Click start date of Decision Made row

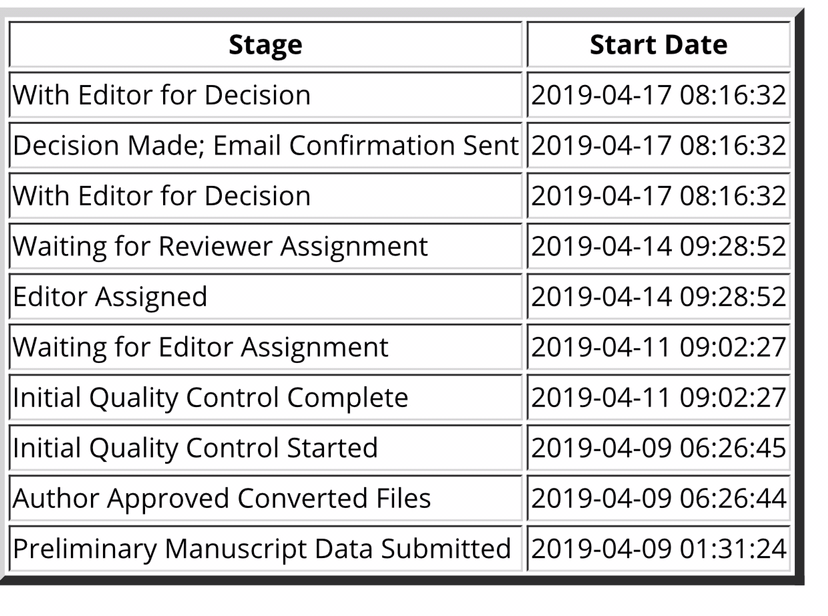click(658, 146)
